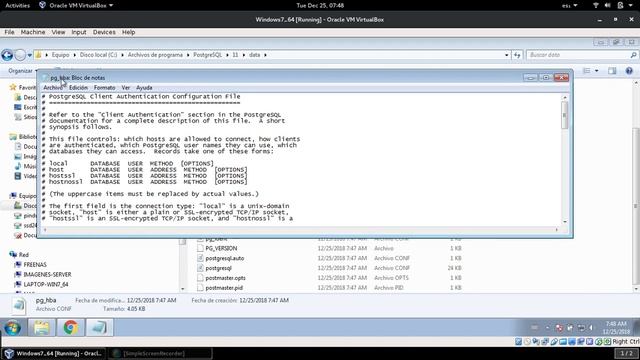The height and width of the screenshot is (360, 640).
Task: Click the GNOME top bar Wi-Fi icon
Action: 596,5
